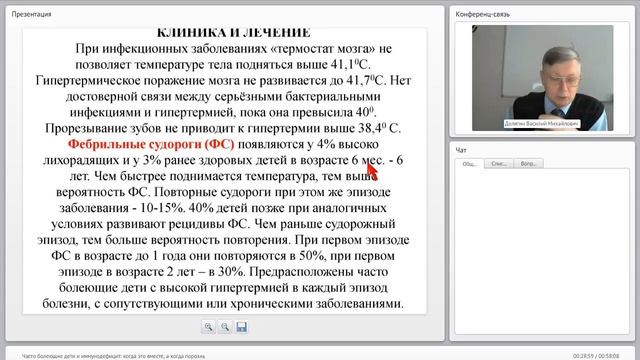Screen dimensions: 640x360
Task: Click the 'Презентация' panel title
Action: pos(31,14)
